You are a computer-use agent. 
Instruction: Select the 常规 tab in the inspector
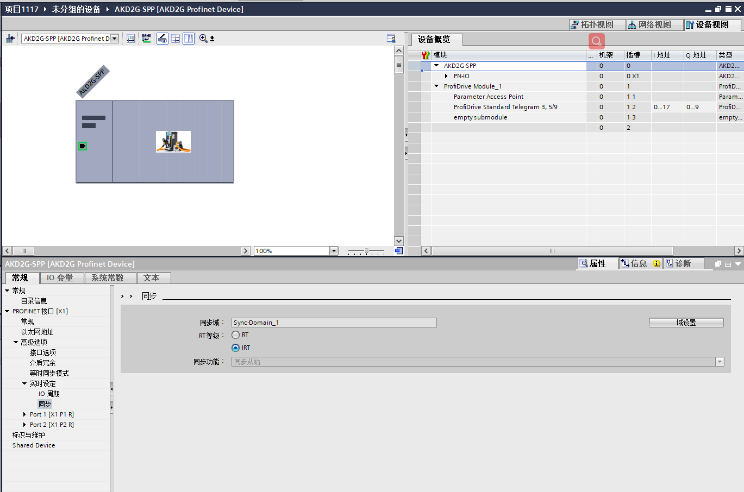(20, 278)
